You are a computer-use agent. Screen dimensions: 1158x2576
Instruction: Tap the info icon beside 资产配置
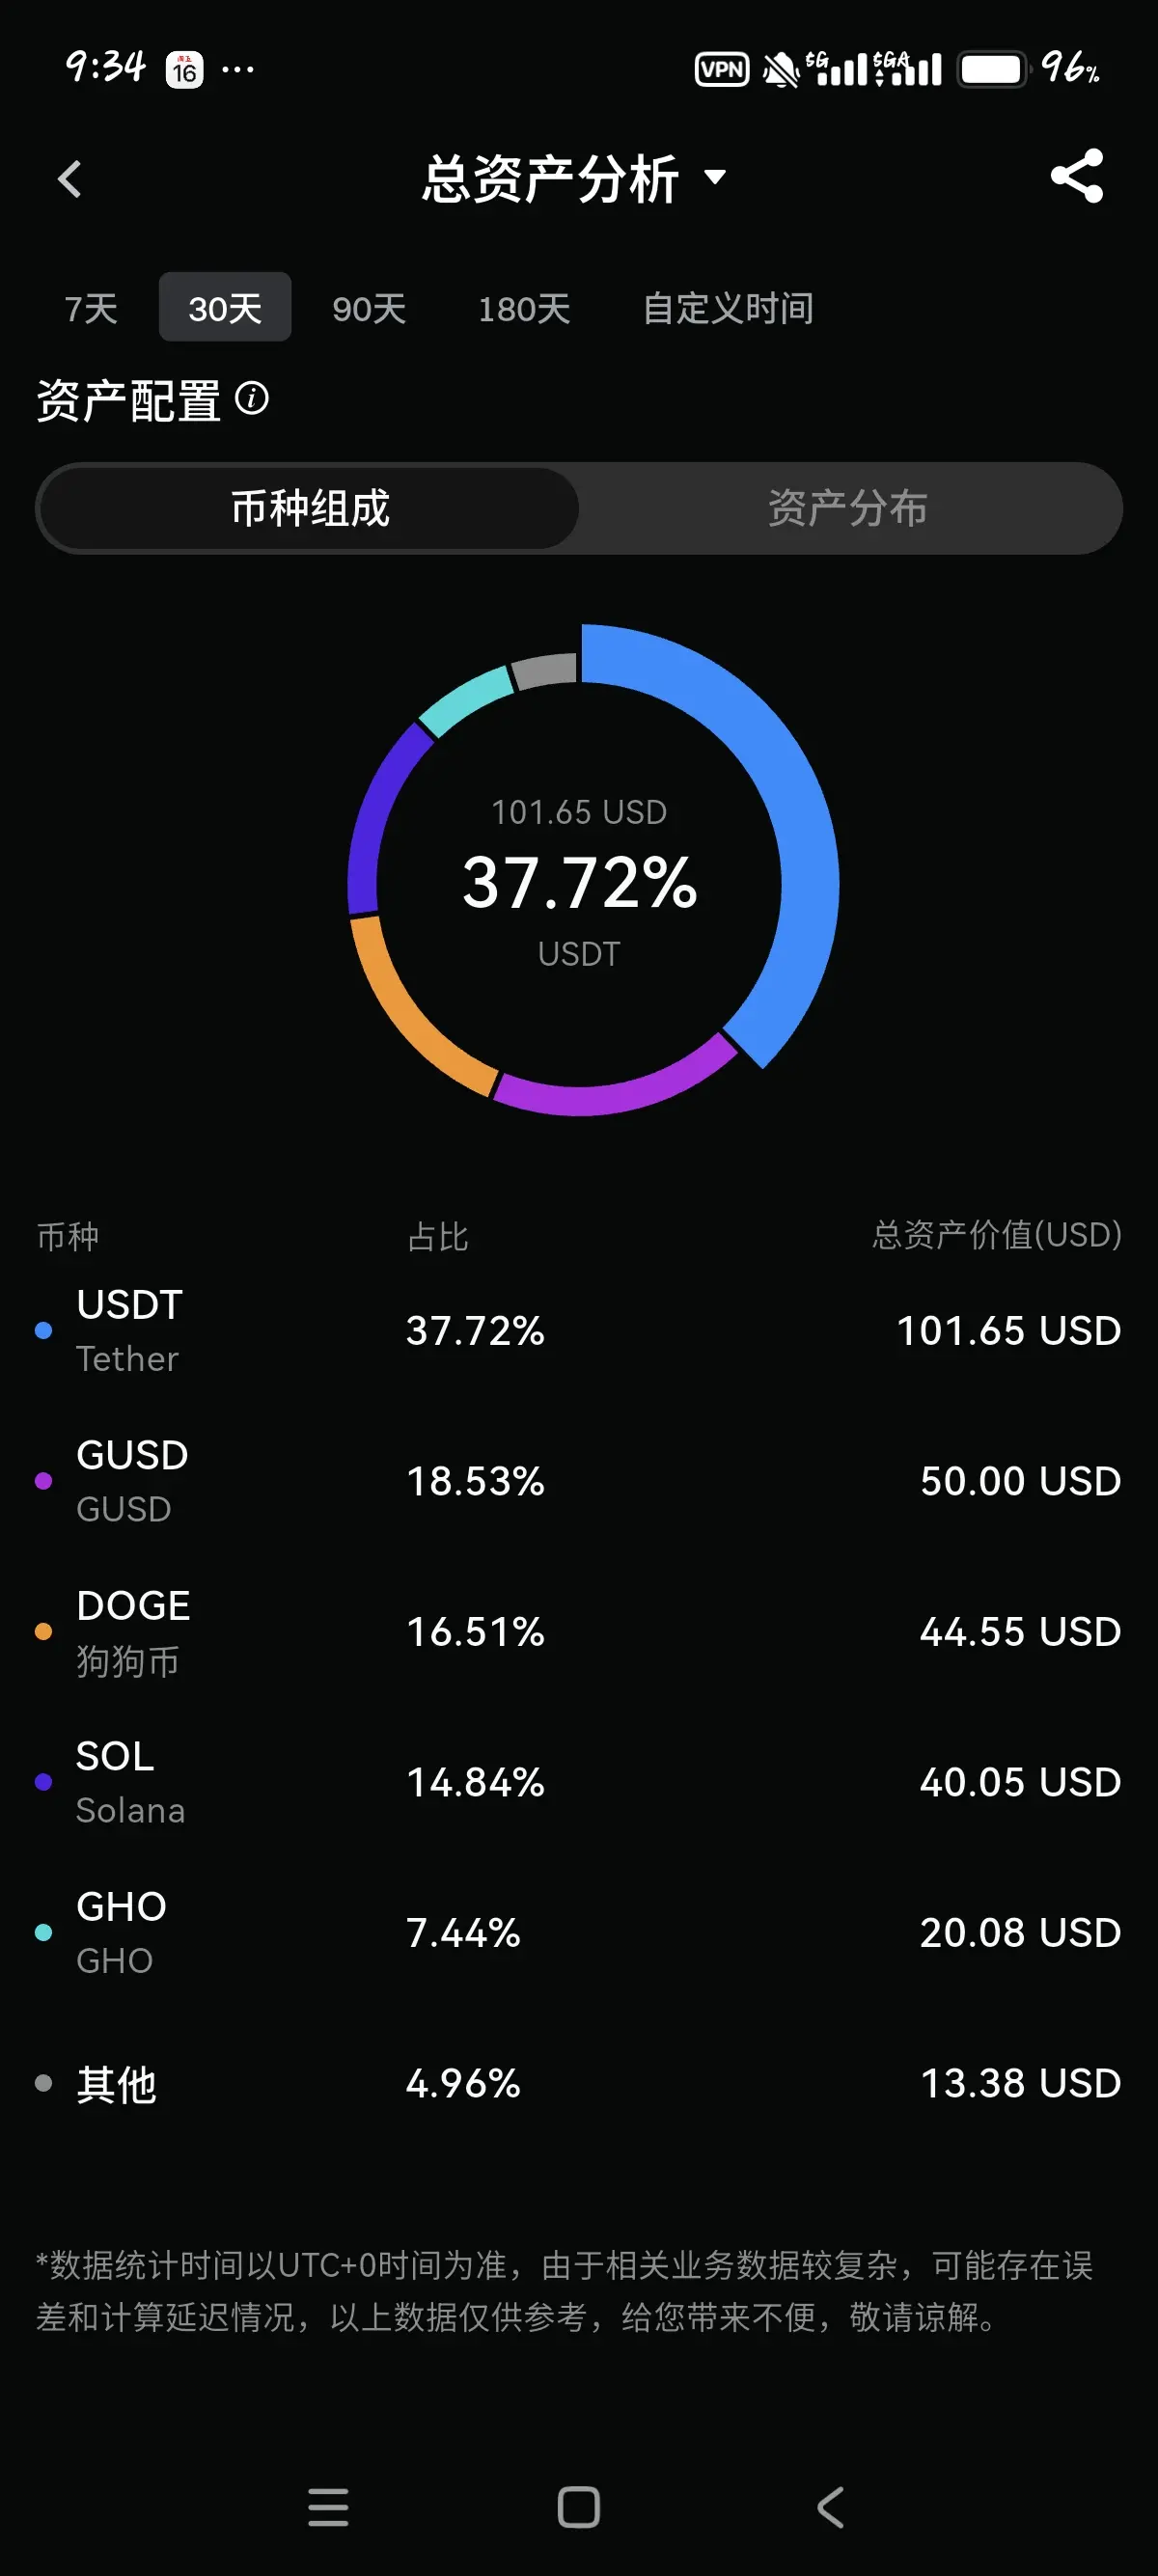point(252,399)
